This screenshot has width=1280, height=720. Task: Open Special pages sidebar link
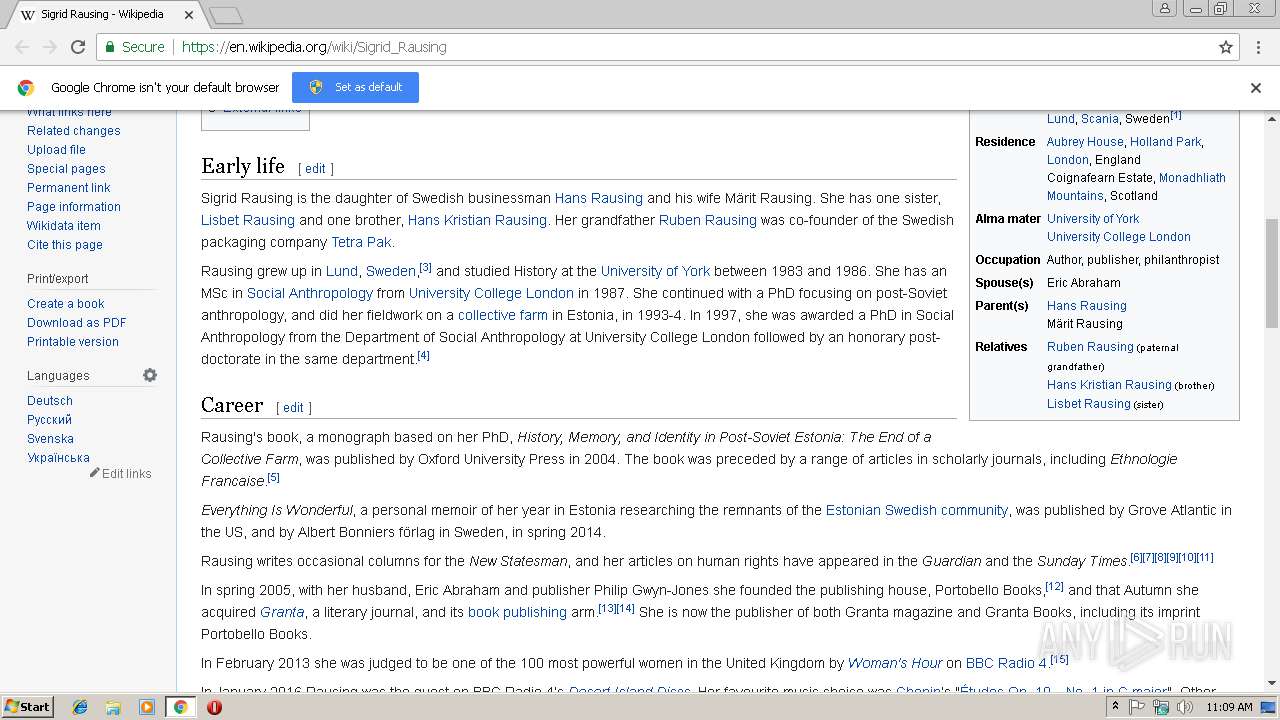coord(66,169)
